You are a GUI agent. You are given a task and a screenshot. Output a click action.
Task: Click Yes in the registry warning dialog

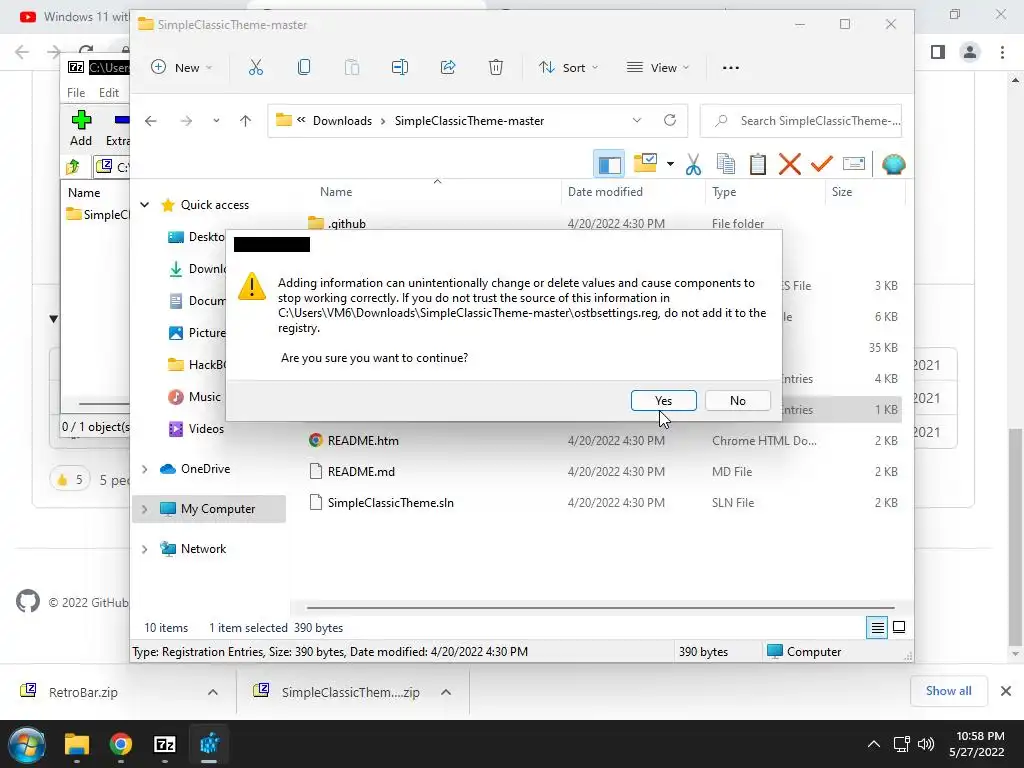(x=664, y=400)
